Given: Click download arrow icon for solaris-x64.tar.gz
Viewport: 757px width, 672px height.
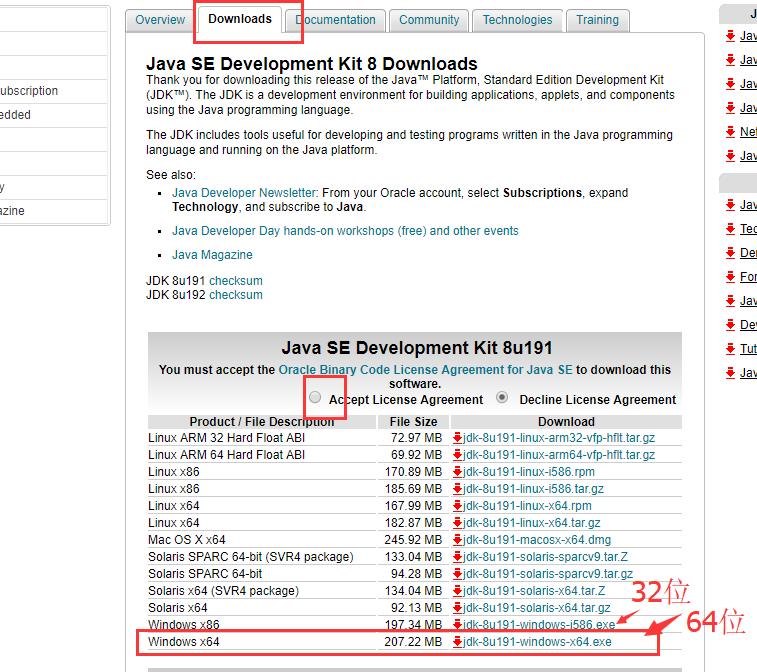Looking at the screenshot, I should (457, 608).
